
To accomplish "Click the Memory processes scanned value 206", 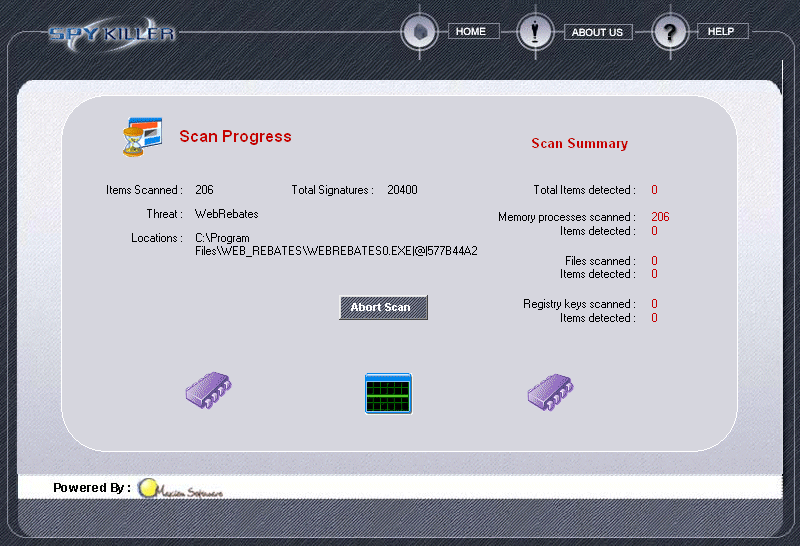I will (660, 217).
